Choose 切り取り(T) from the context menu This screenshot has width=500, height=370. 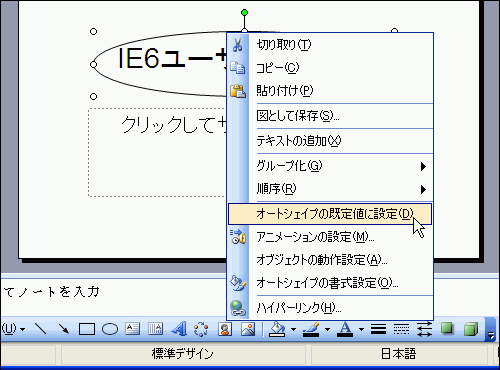330,45
